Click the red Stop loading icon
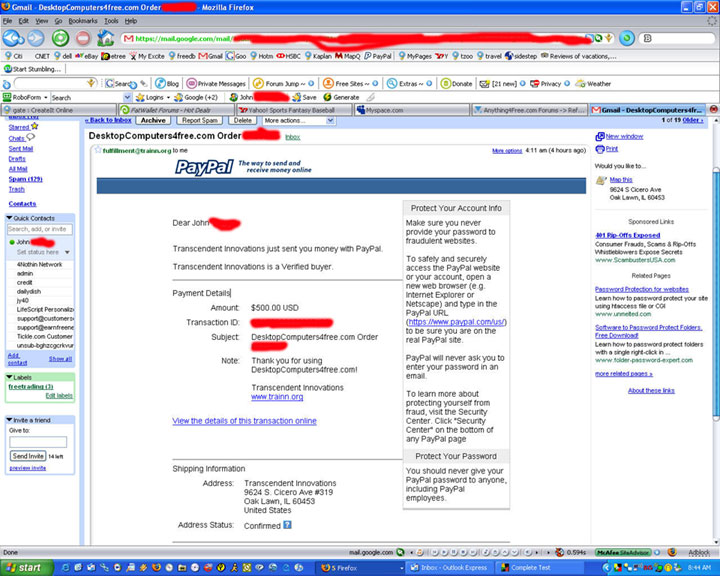720x576 pixels. [x=83, y=38]
